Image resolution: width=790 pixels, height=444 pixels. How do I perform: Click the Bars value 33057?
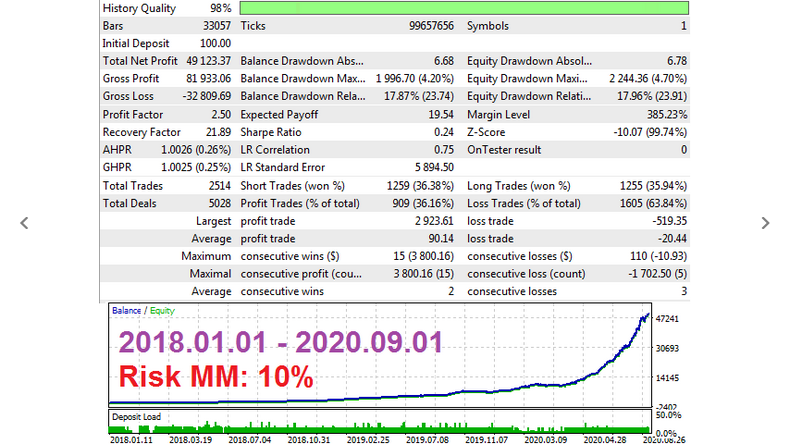(x=217, y=26)
